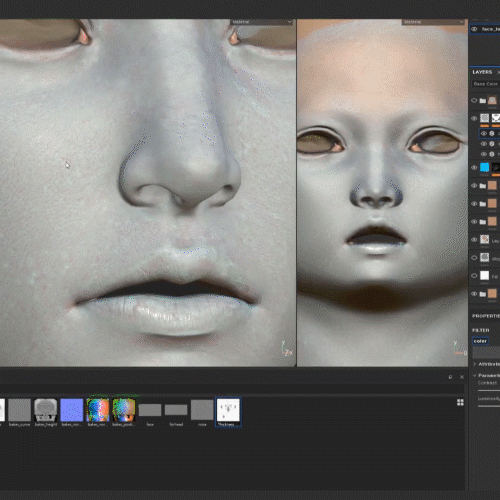Select the highlighted Thickness map thumbnail
This screenshot has width=500, height=500.
pyautogui.click(x=228, y=410)
